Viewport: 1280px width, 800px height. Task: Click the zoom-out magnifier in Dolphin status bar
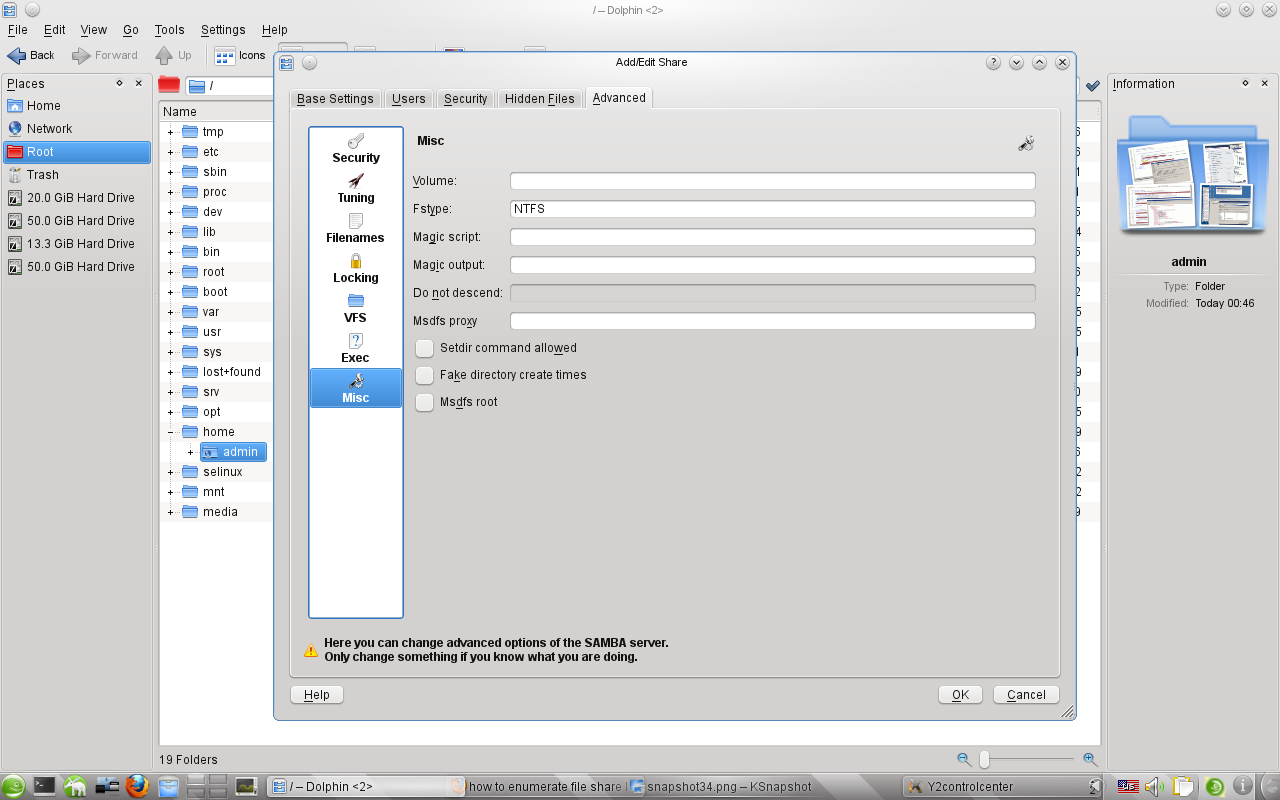click(964, 760)
